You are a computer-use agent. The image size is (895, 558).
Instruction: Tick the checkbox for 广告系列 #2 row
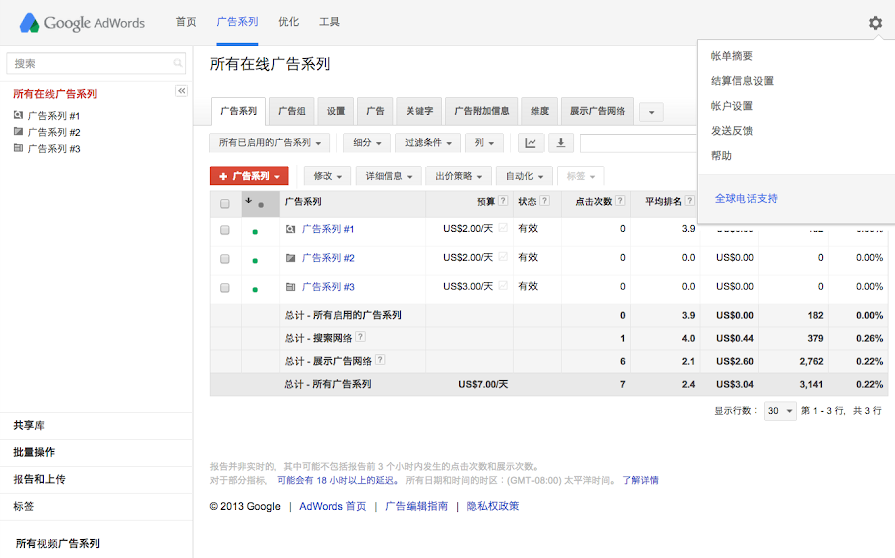[225, 258]
